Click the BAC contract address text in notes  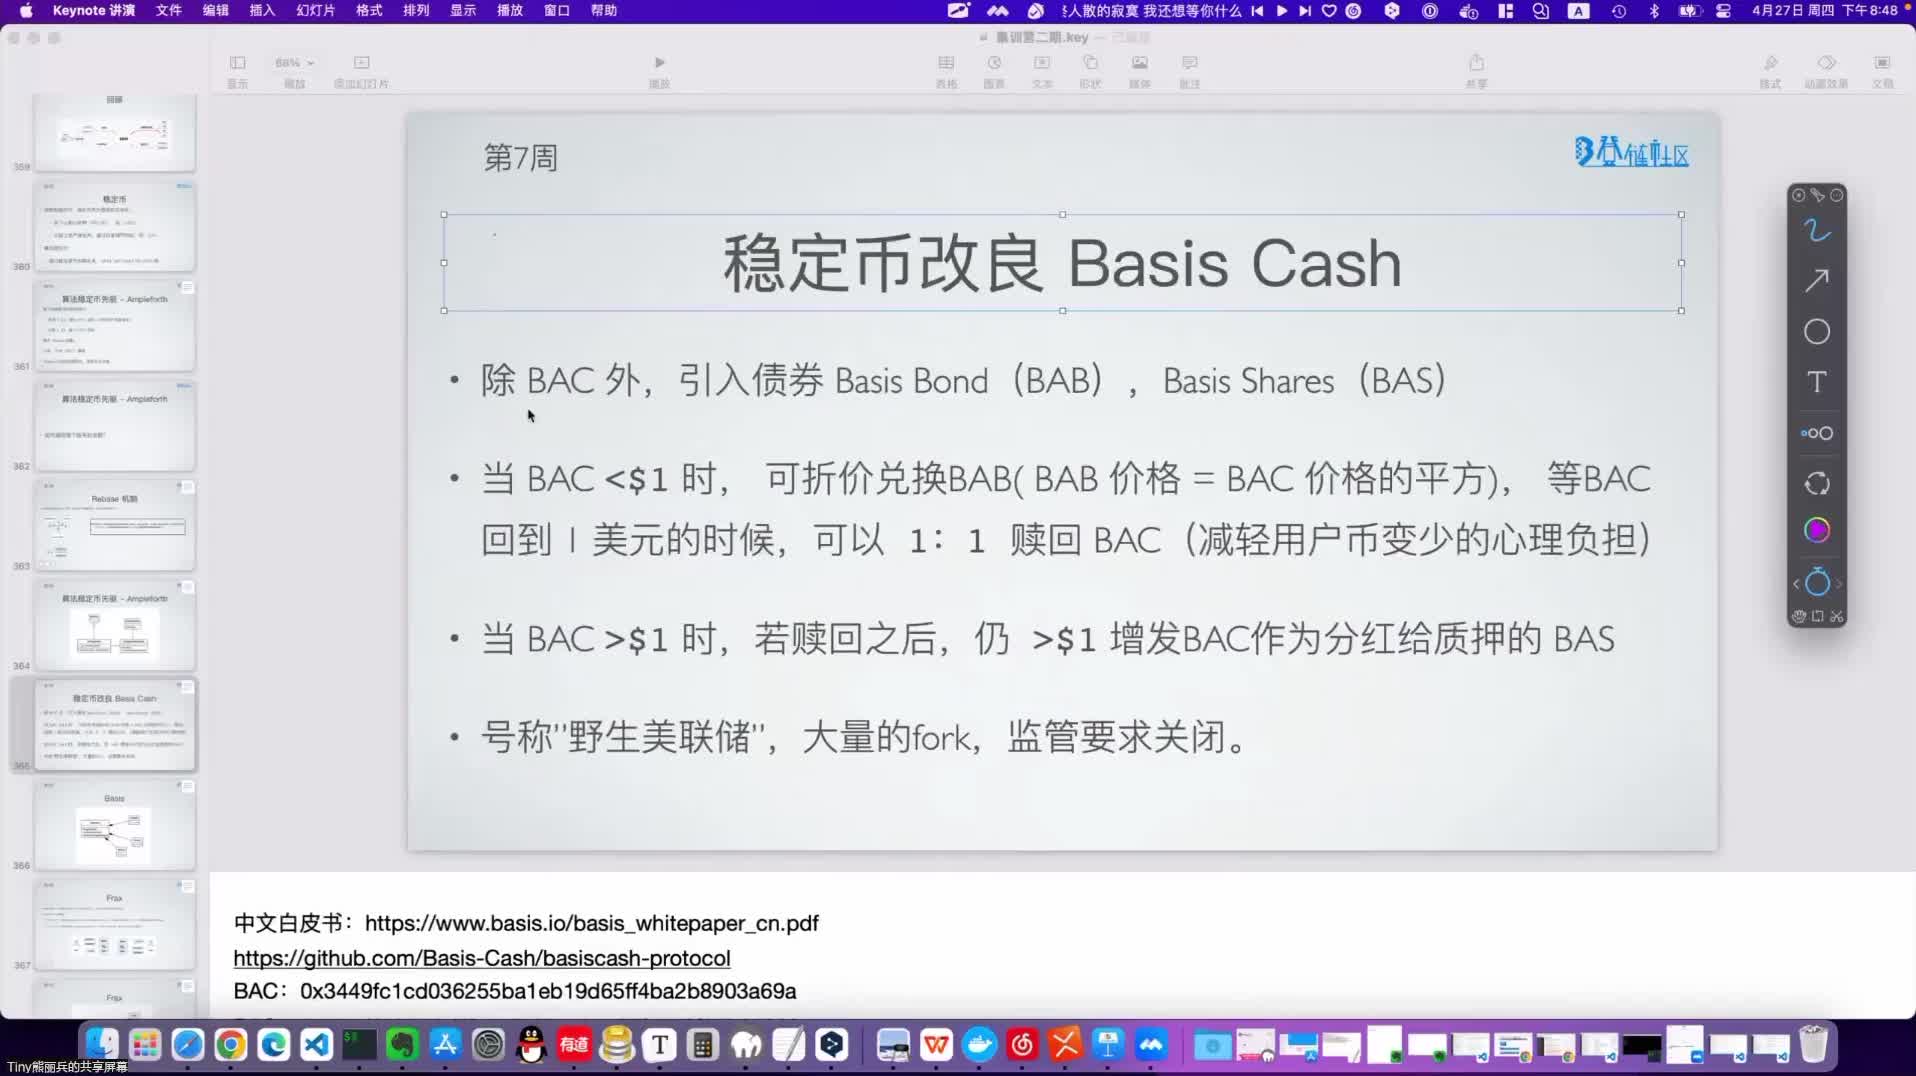(548, 991)
